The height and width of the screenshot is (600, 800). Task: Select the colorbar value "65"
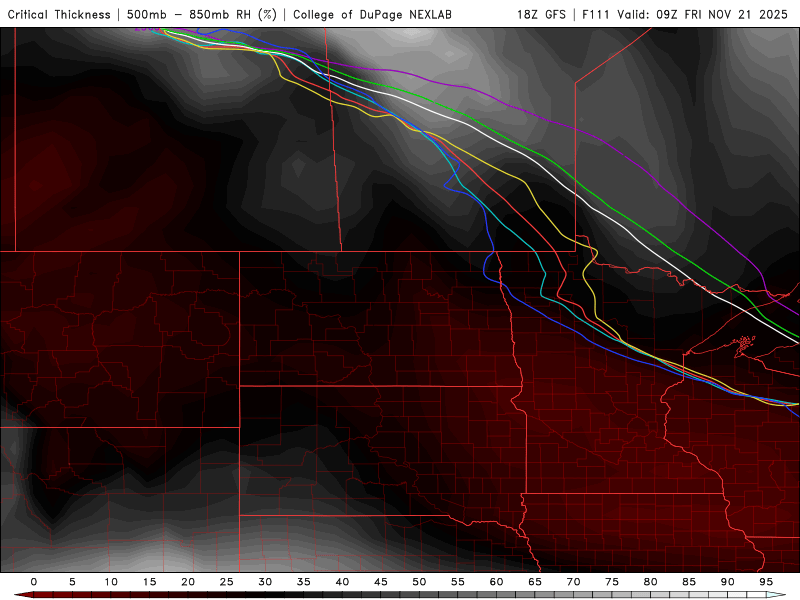(535, 582)
